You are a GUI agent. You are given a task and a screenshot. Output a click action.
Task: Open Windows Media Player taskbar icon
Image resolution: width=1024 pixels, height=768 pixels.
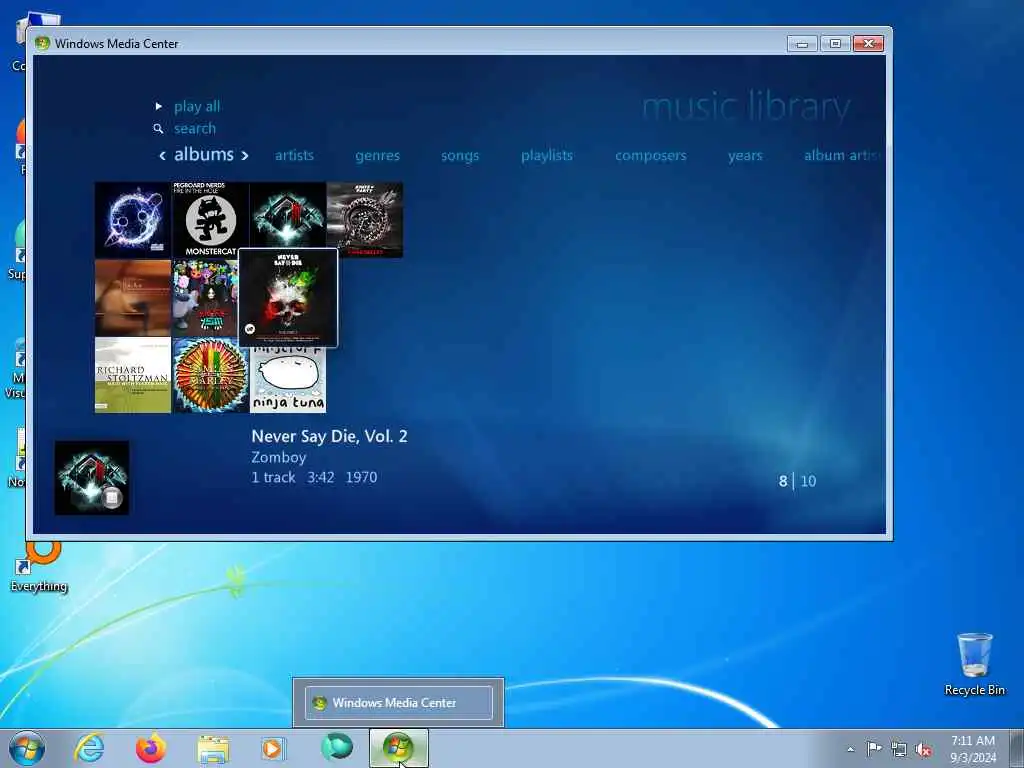273,749
